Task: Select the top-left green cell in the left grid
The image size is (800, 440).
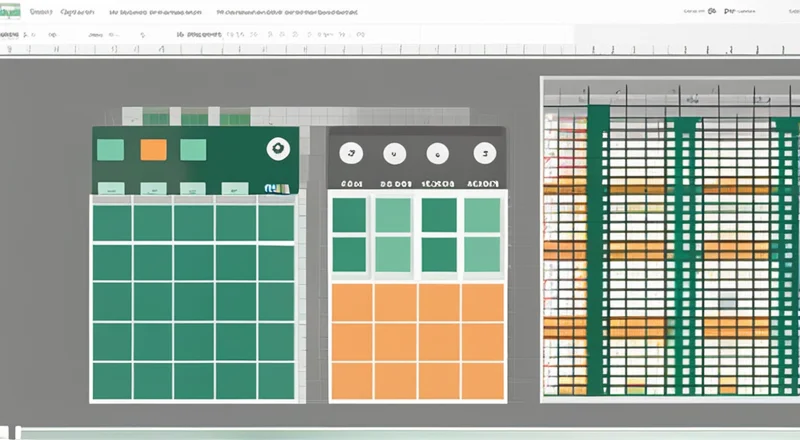Action: 111,223
